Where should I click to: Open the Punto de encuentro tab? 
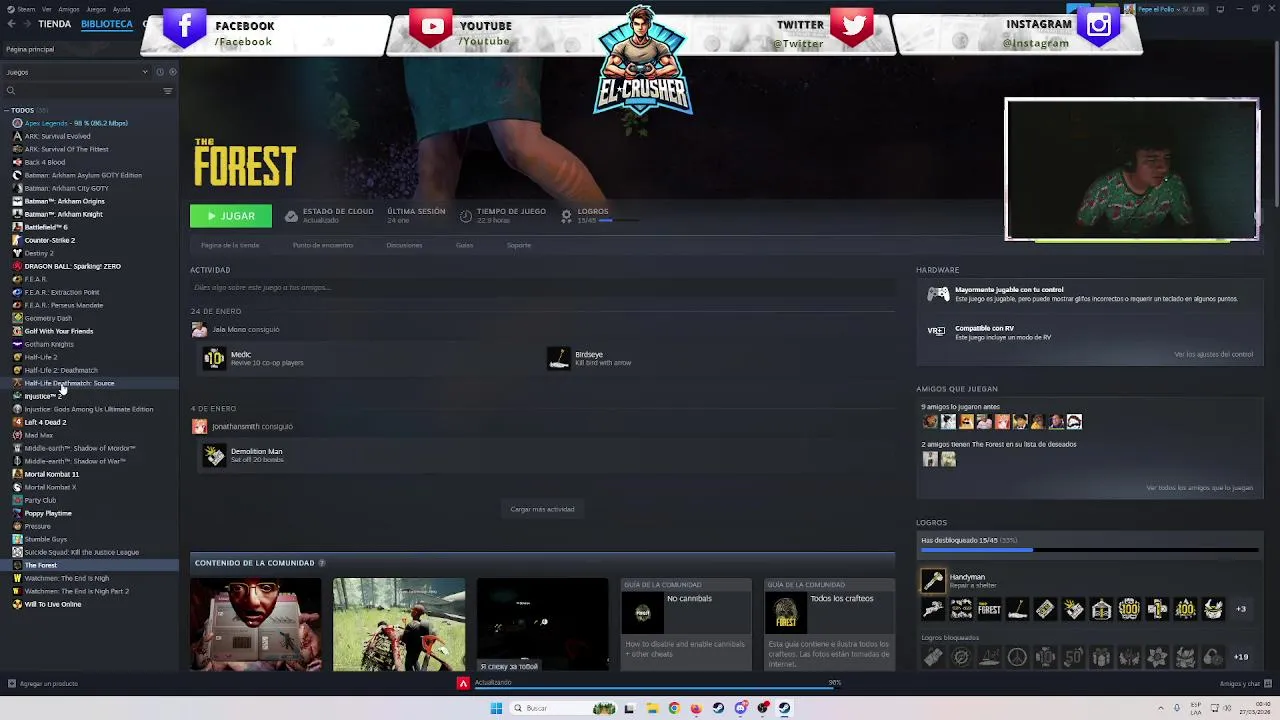pyautogui.click(x=323, y=245)
